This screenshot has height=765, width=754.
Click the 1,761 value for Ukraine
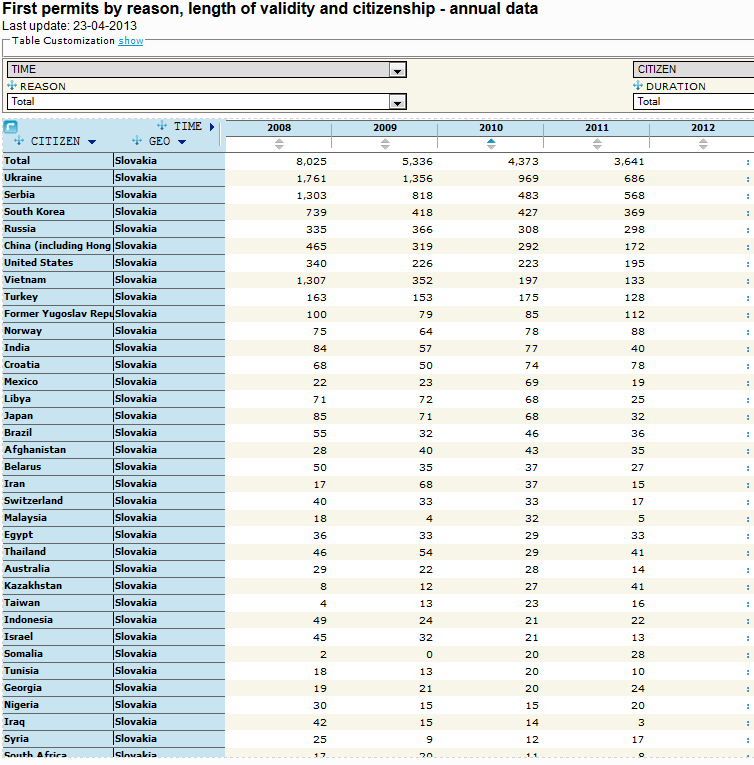pos(311,179)
